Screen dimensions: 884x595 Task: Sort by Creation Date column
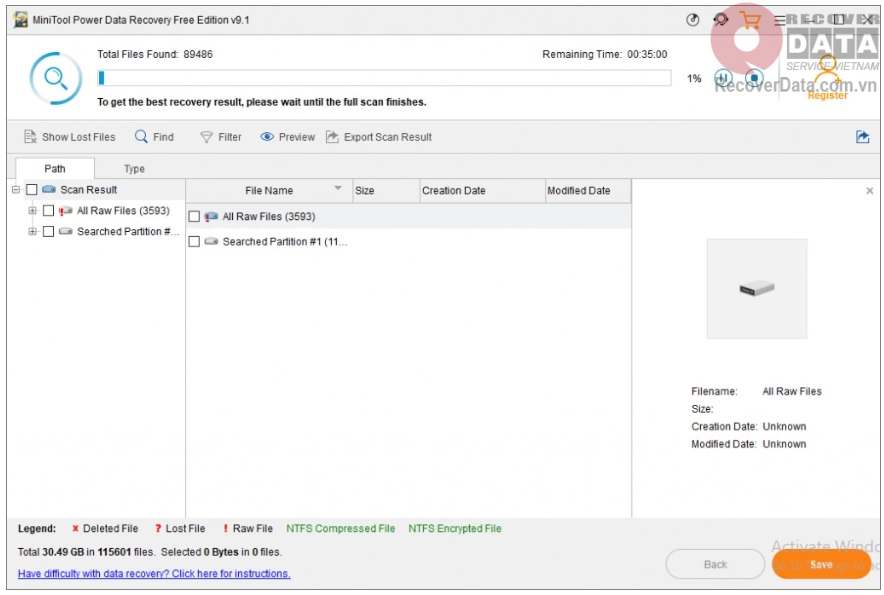tap(483, 191)
